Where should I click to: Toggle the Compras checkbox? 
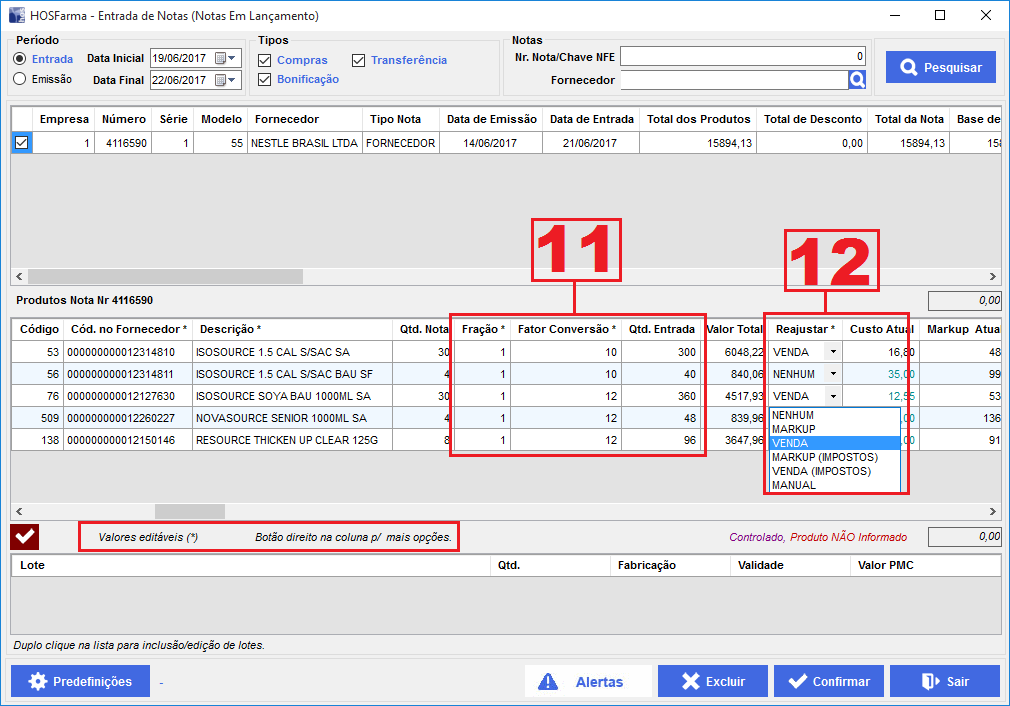point(265,60)
